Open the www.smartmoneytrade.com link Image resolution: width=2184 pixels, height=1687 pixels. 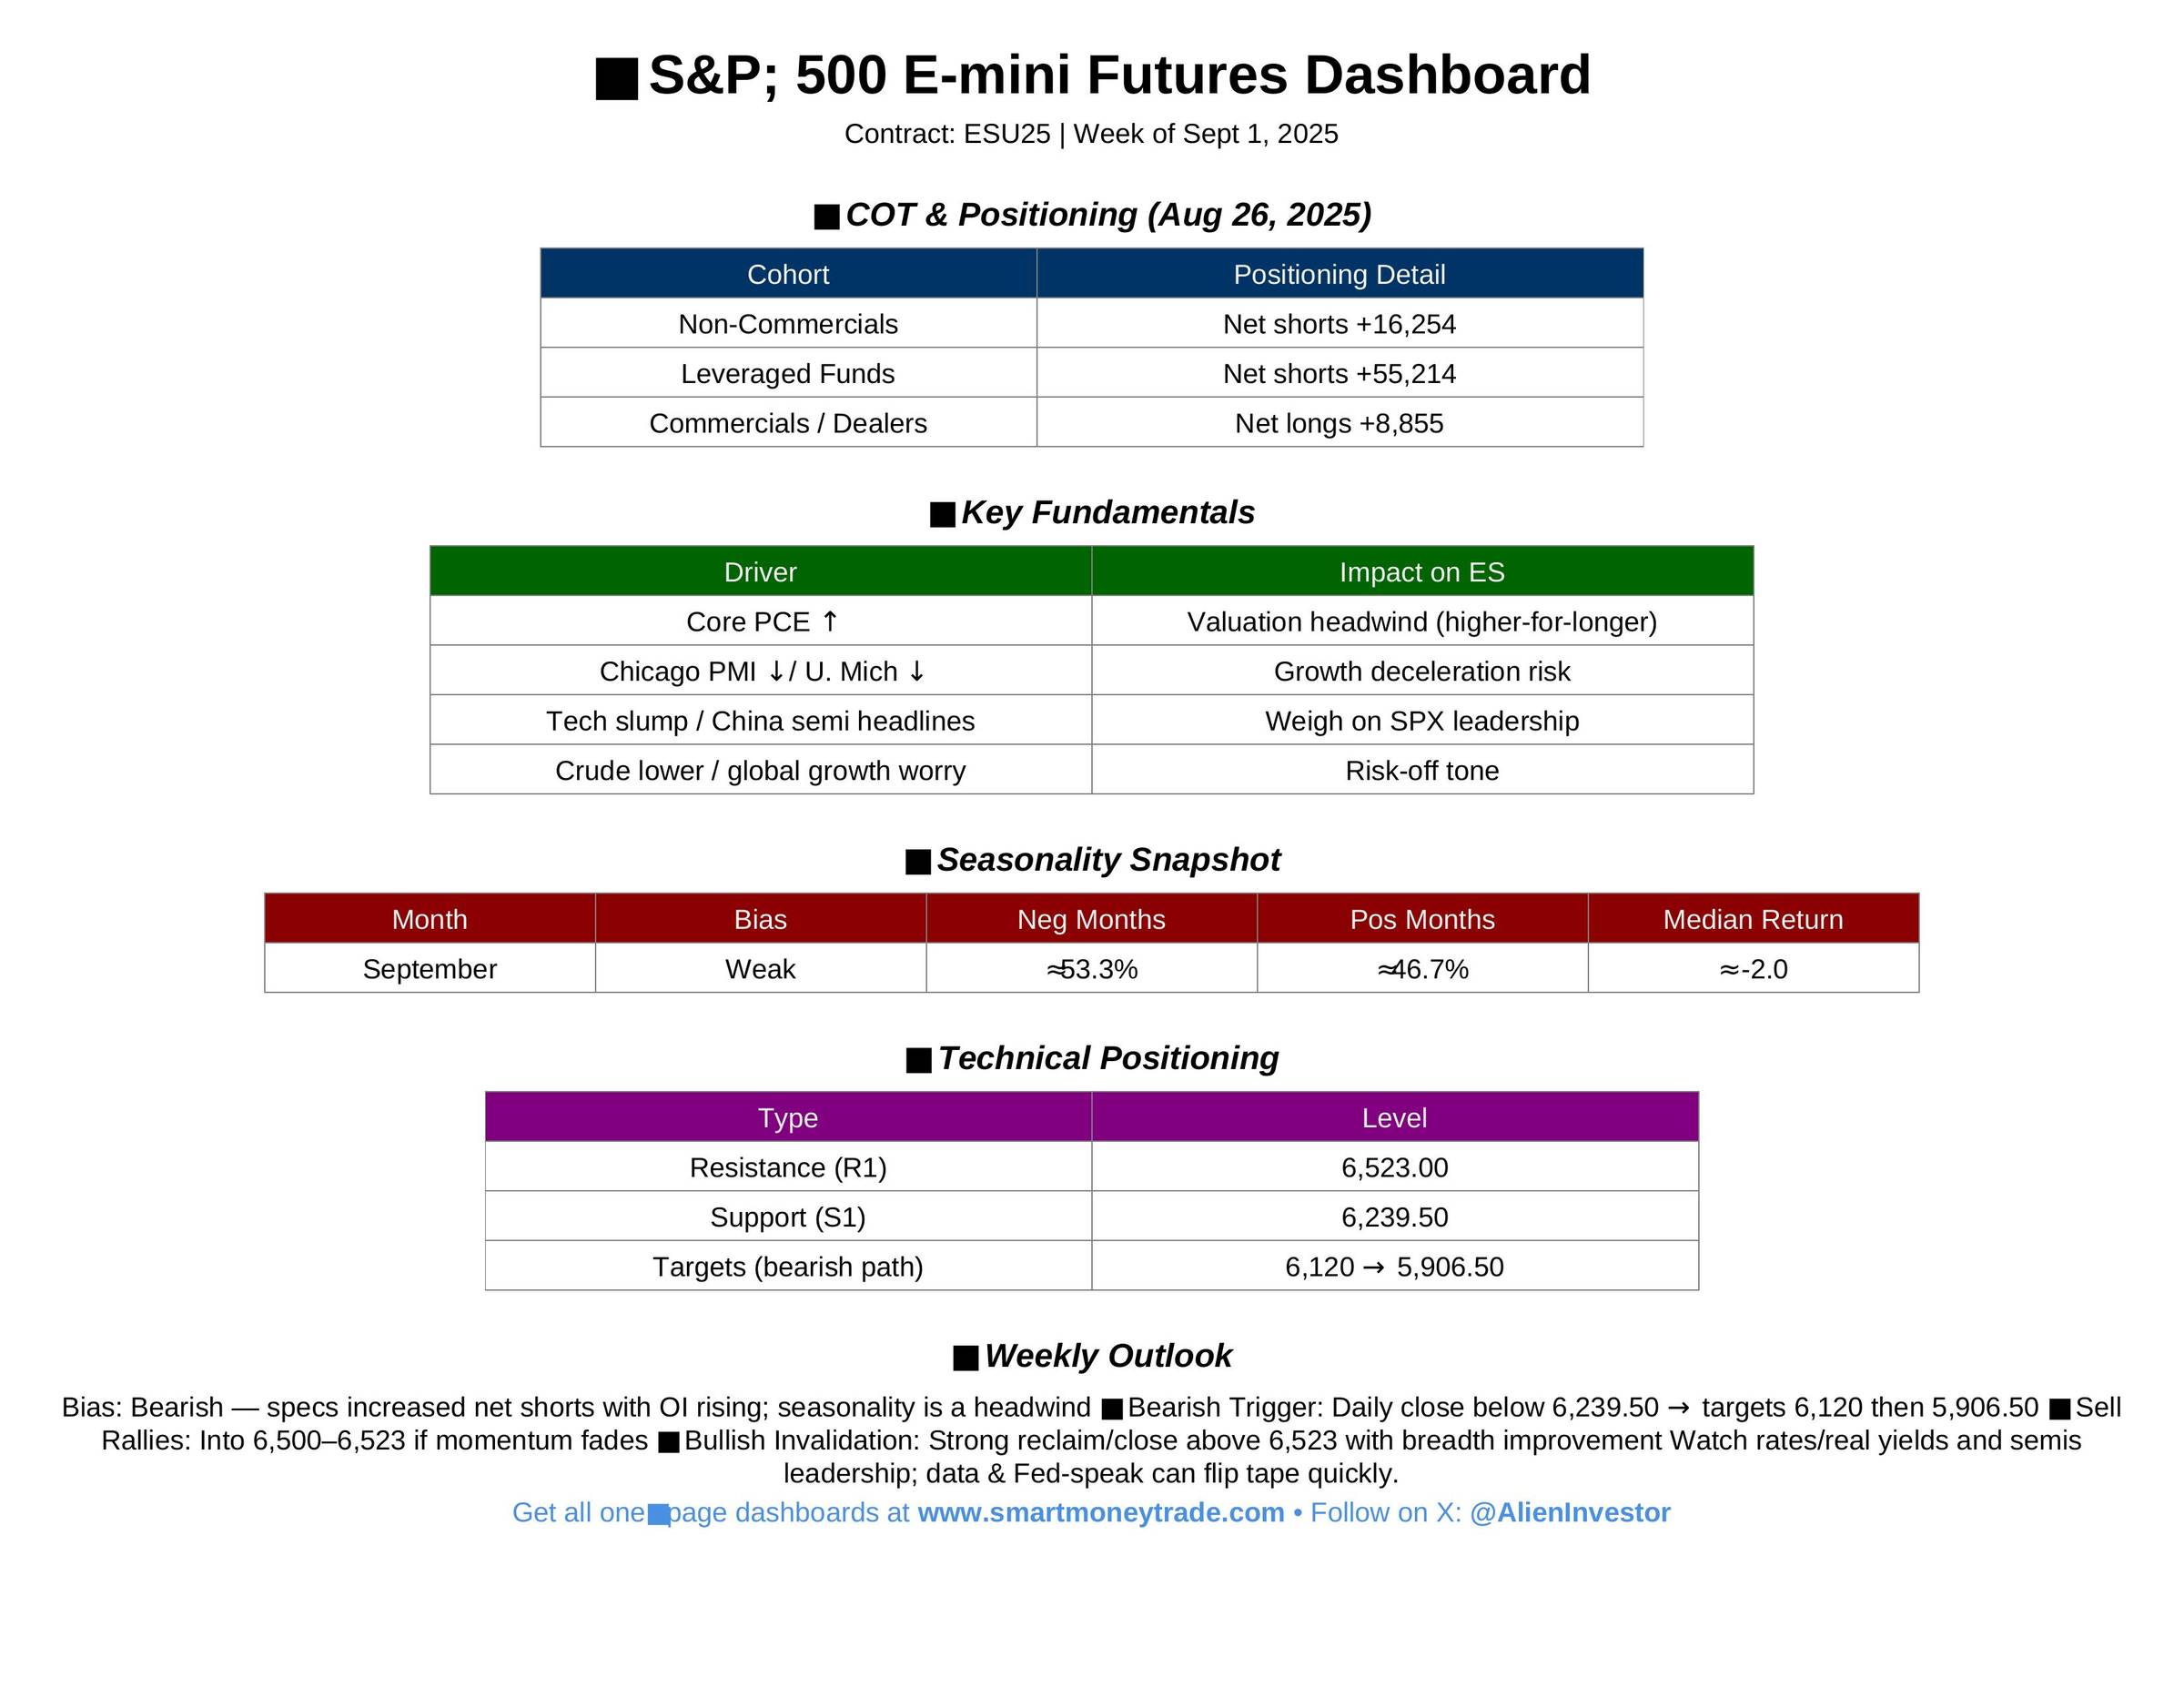[x=1100, y=1512]
